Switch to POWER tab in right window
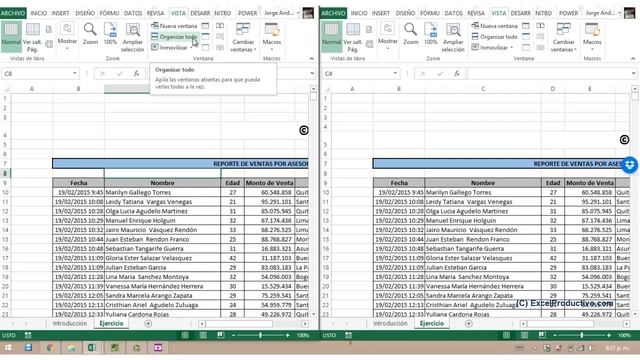640x360 pixels. click(x=568, y=13)
